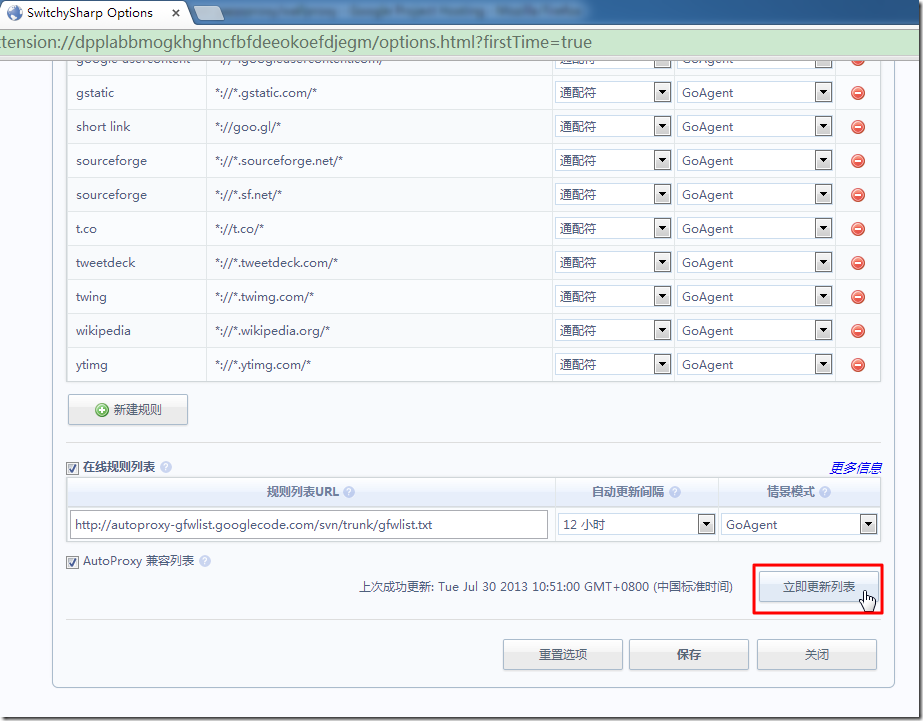Image resolution: width=923 pixels, height=721 pixels.
Task: Open profile dropdown for gstatic rule
Action: [754, 92]
